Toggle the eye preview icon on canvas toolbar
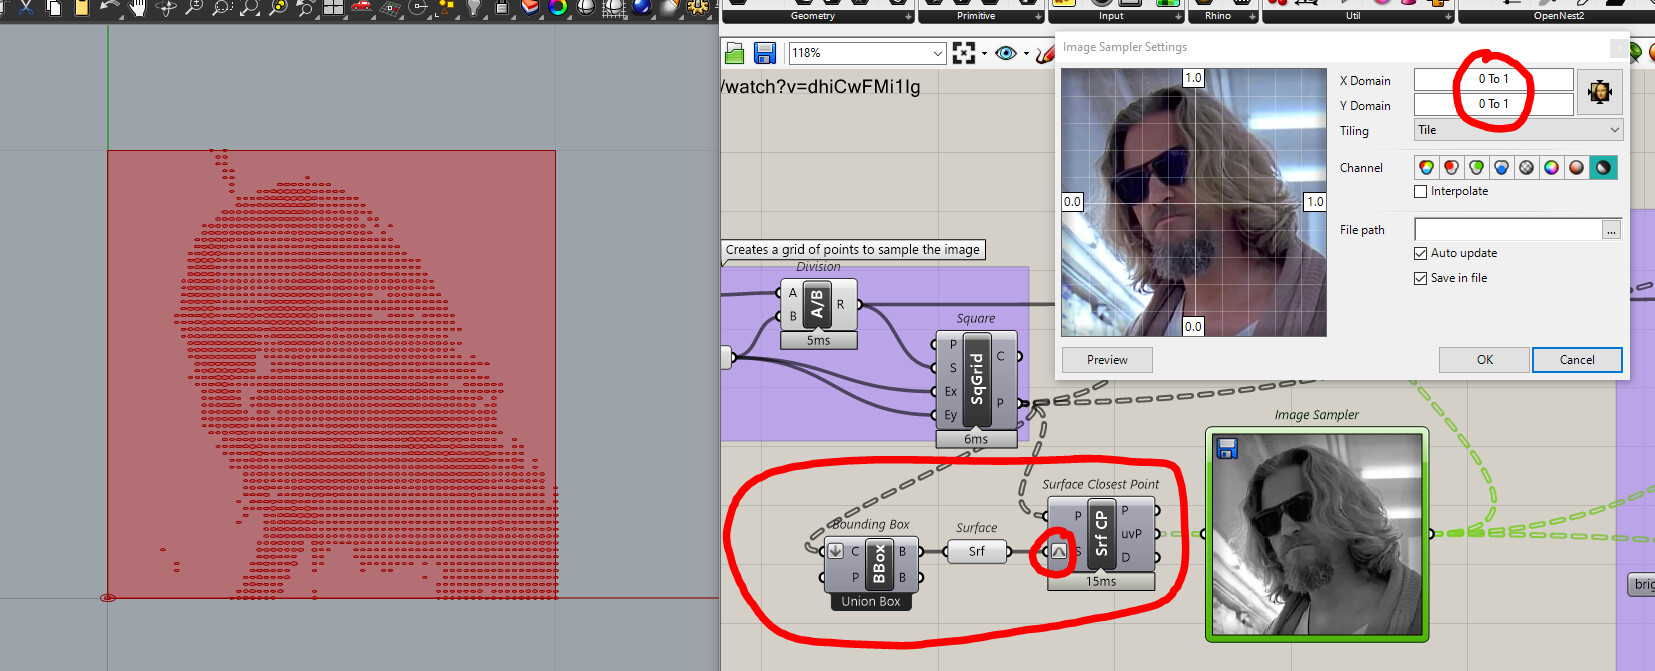 (1006, 53)
